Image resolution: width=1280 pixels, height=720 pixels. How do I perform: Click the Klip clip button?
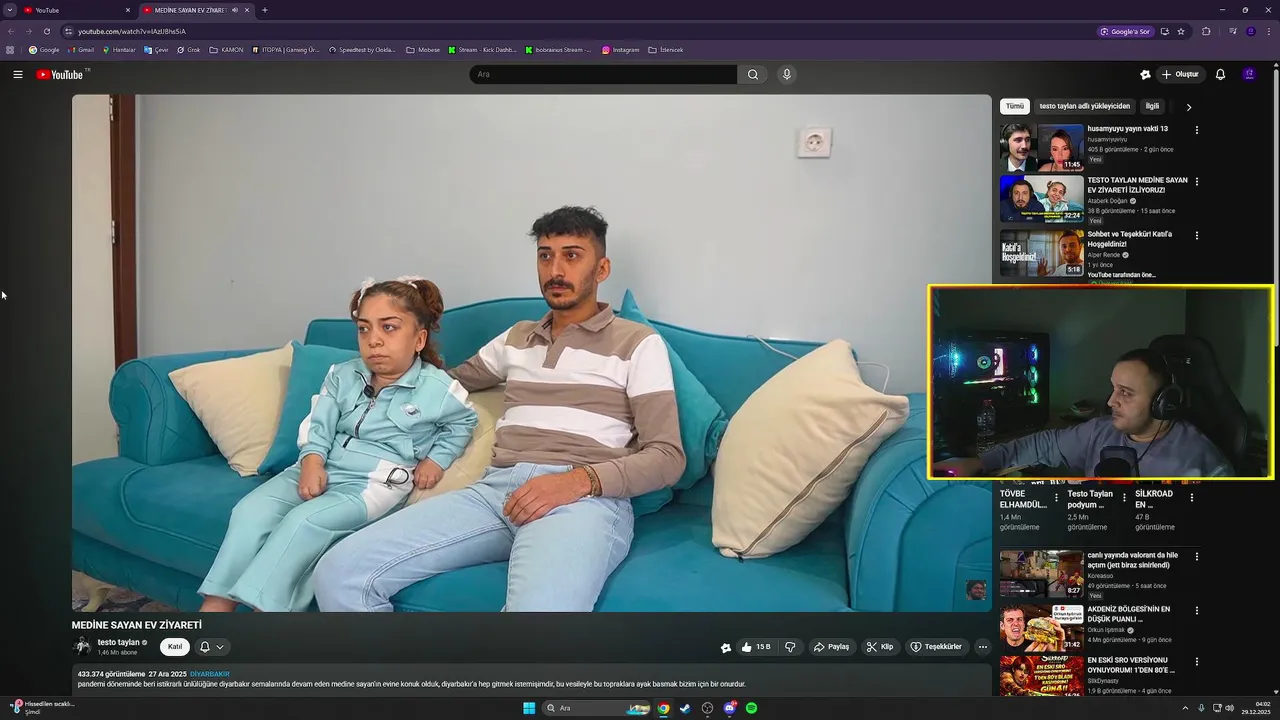tap(880, 647)
